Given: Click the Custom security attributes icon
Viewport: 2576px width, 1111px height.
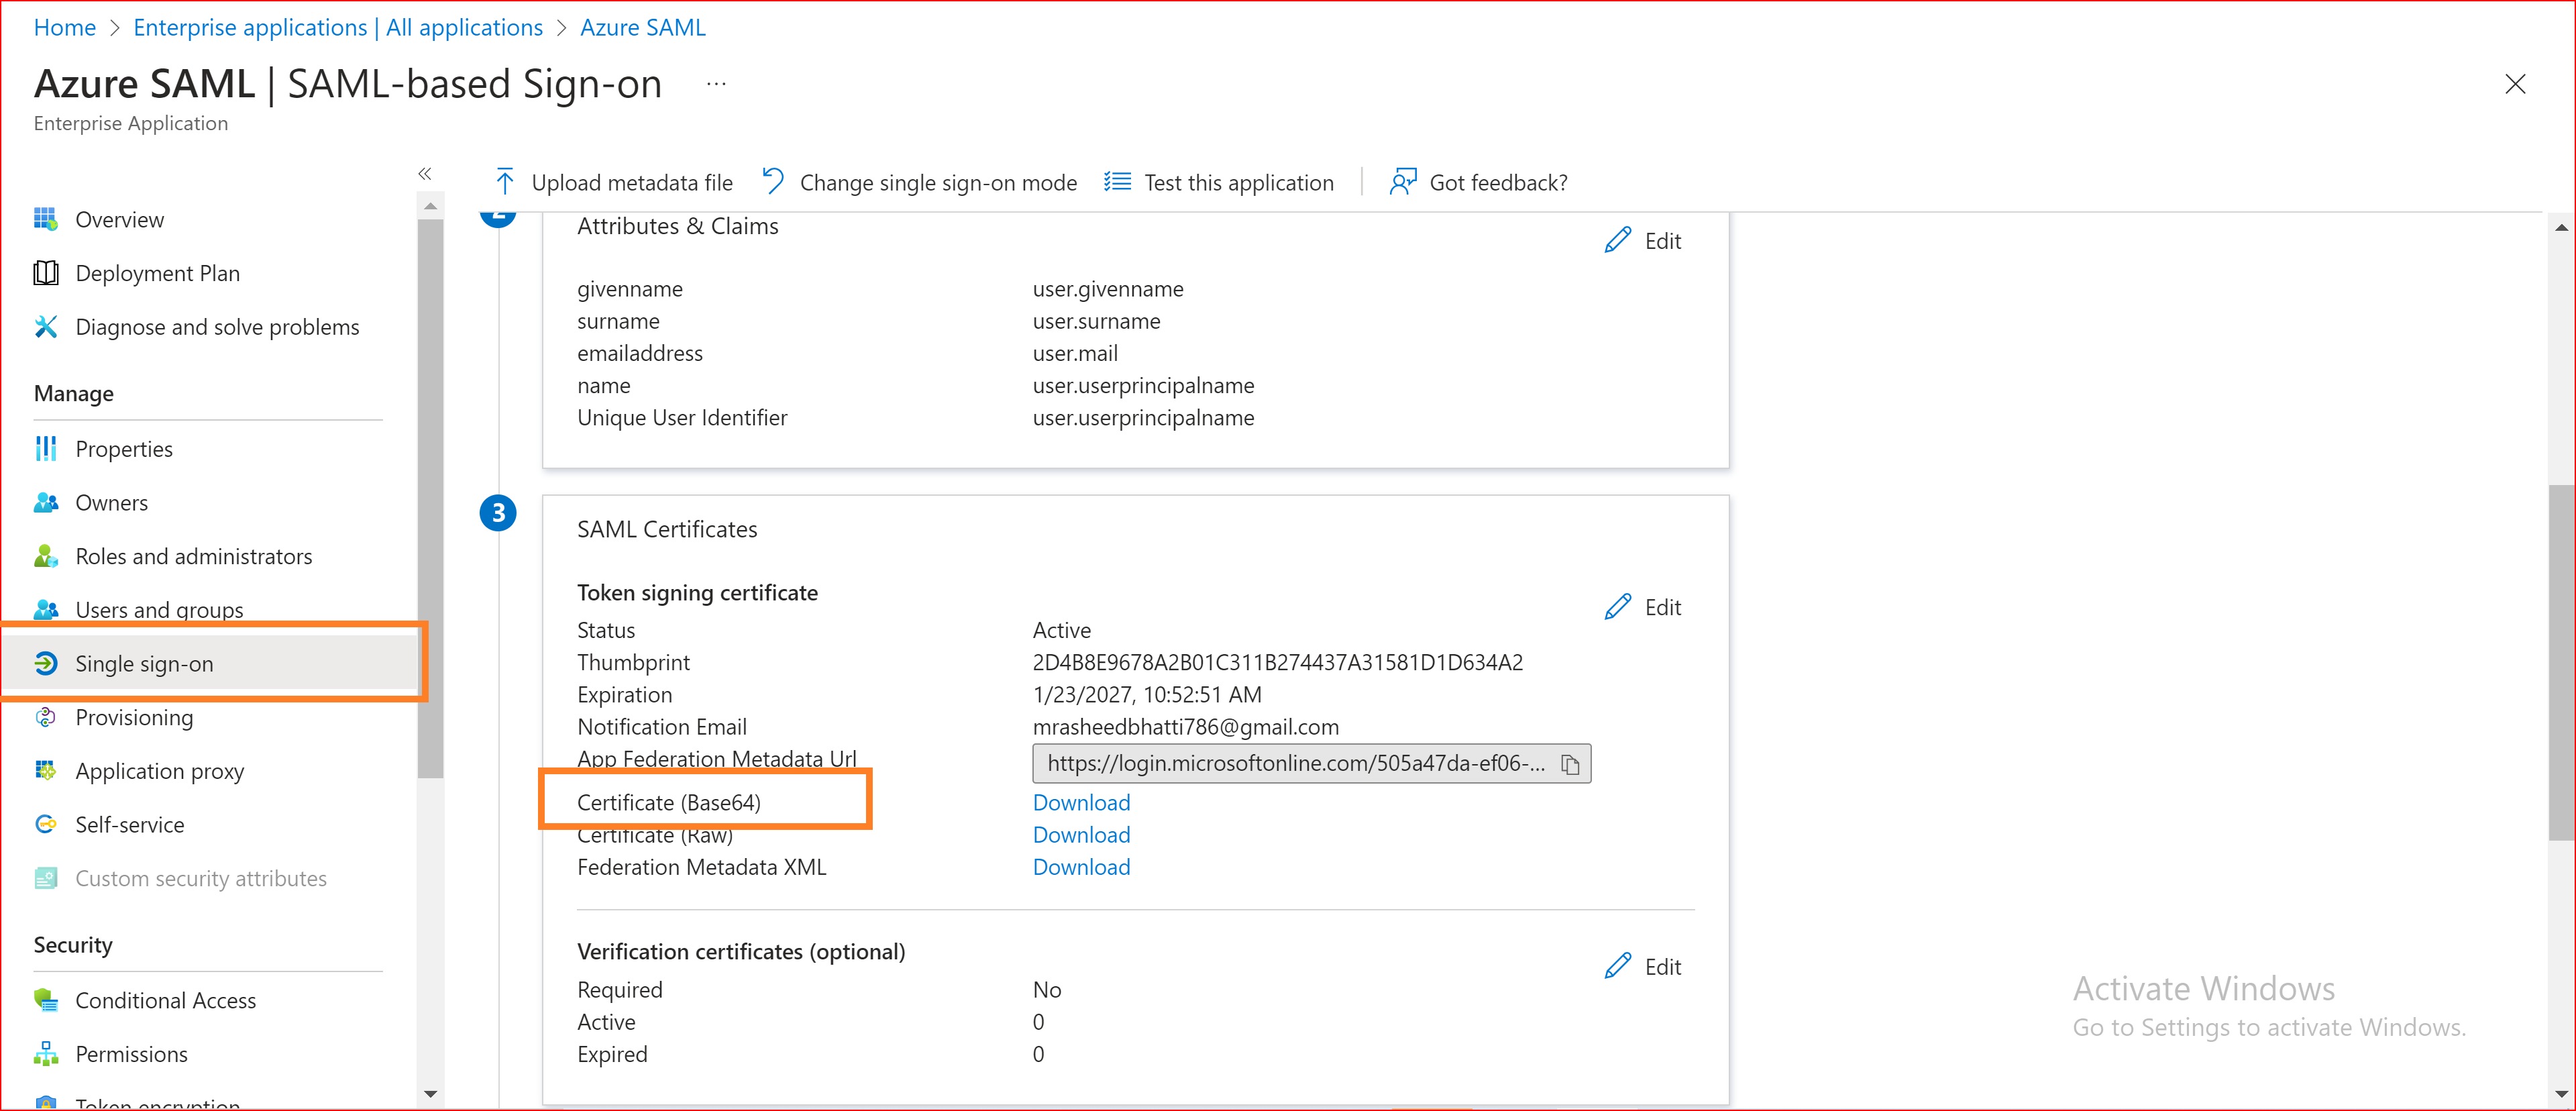Looking at the screenshot, I should (x=46, y=878).
